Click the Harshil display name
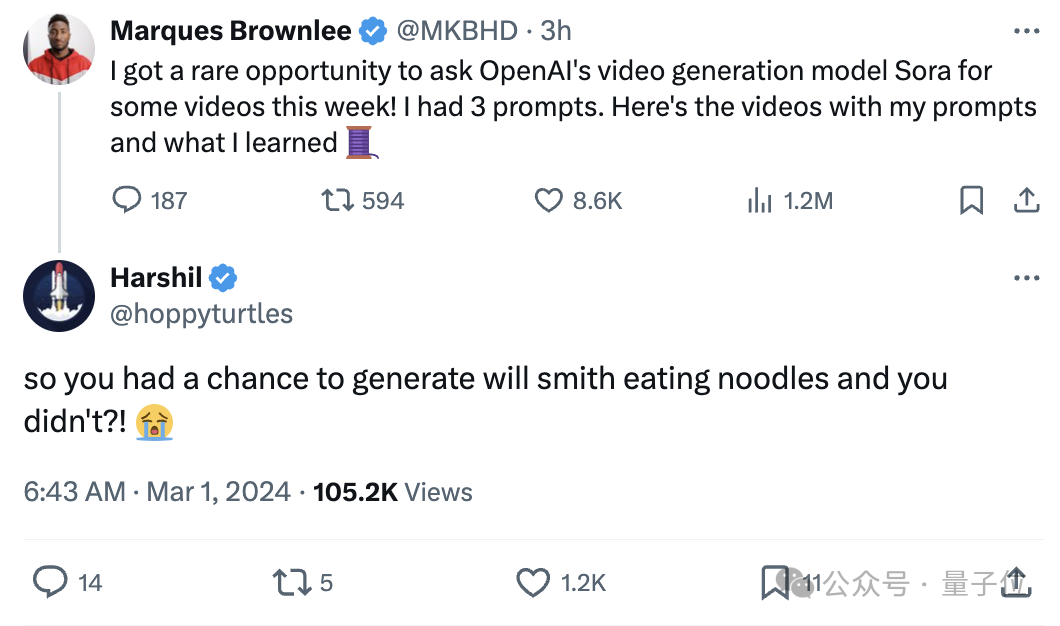The image size is (1060, 626). [x=157, y=278]
